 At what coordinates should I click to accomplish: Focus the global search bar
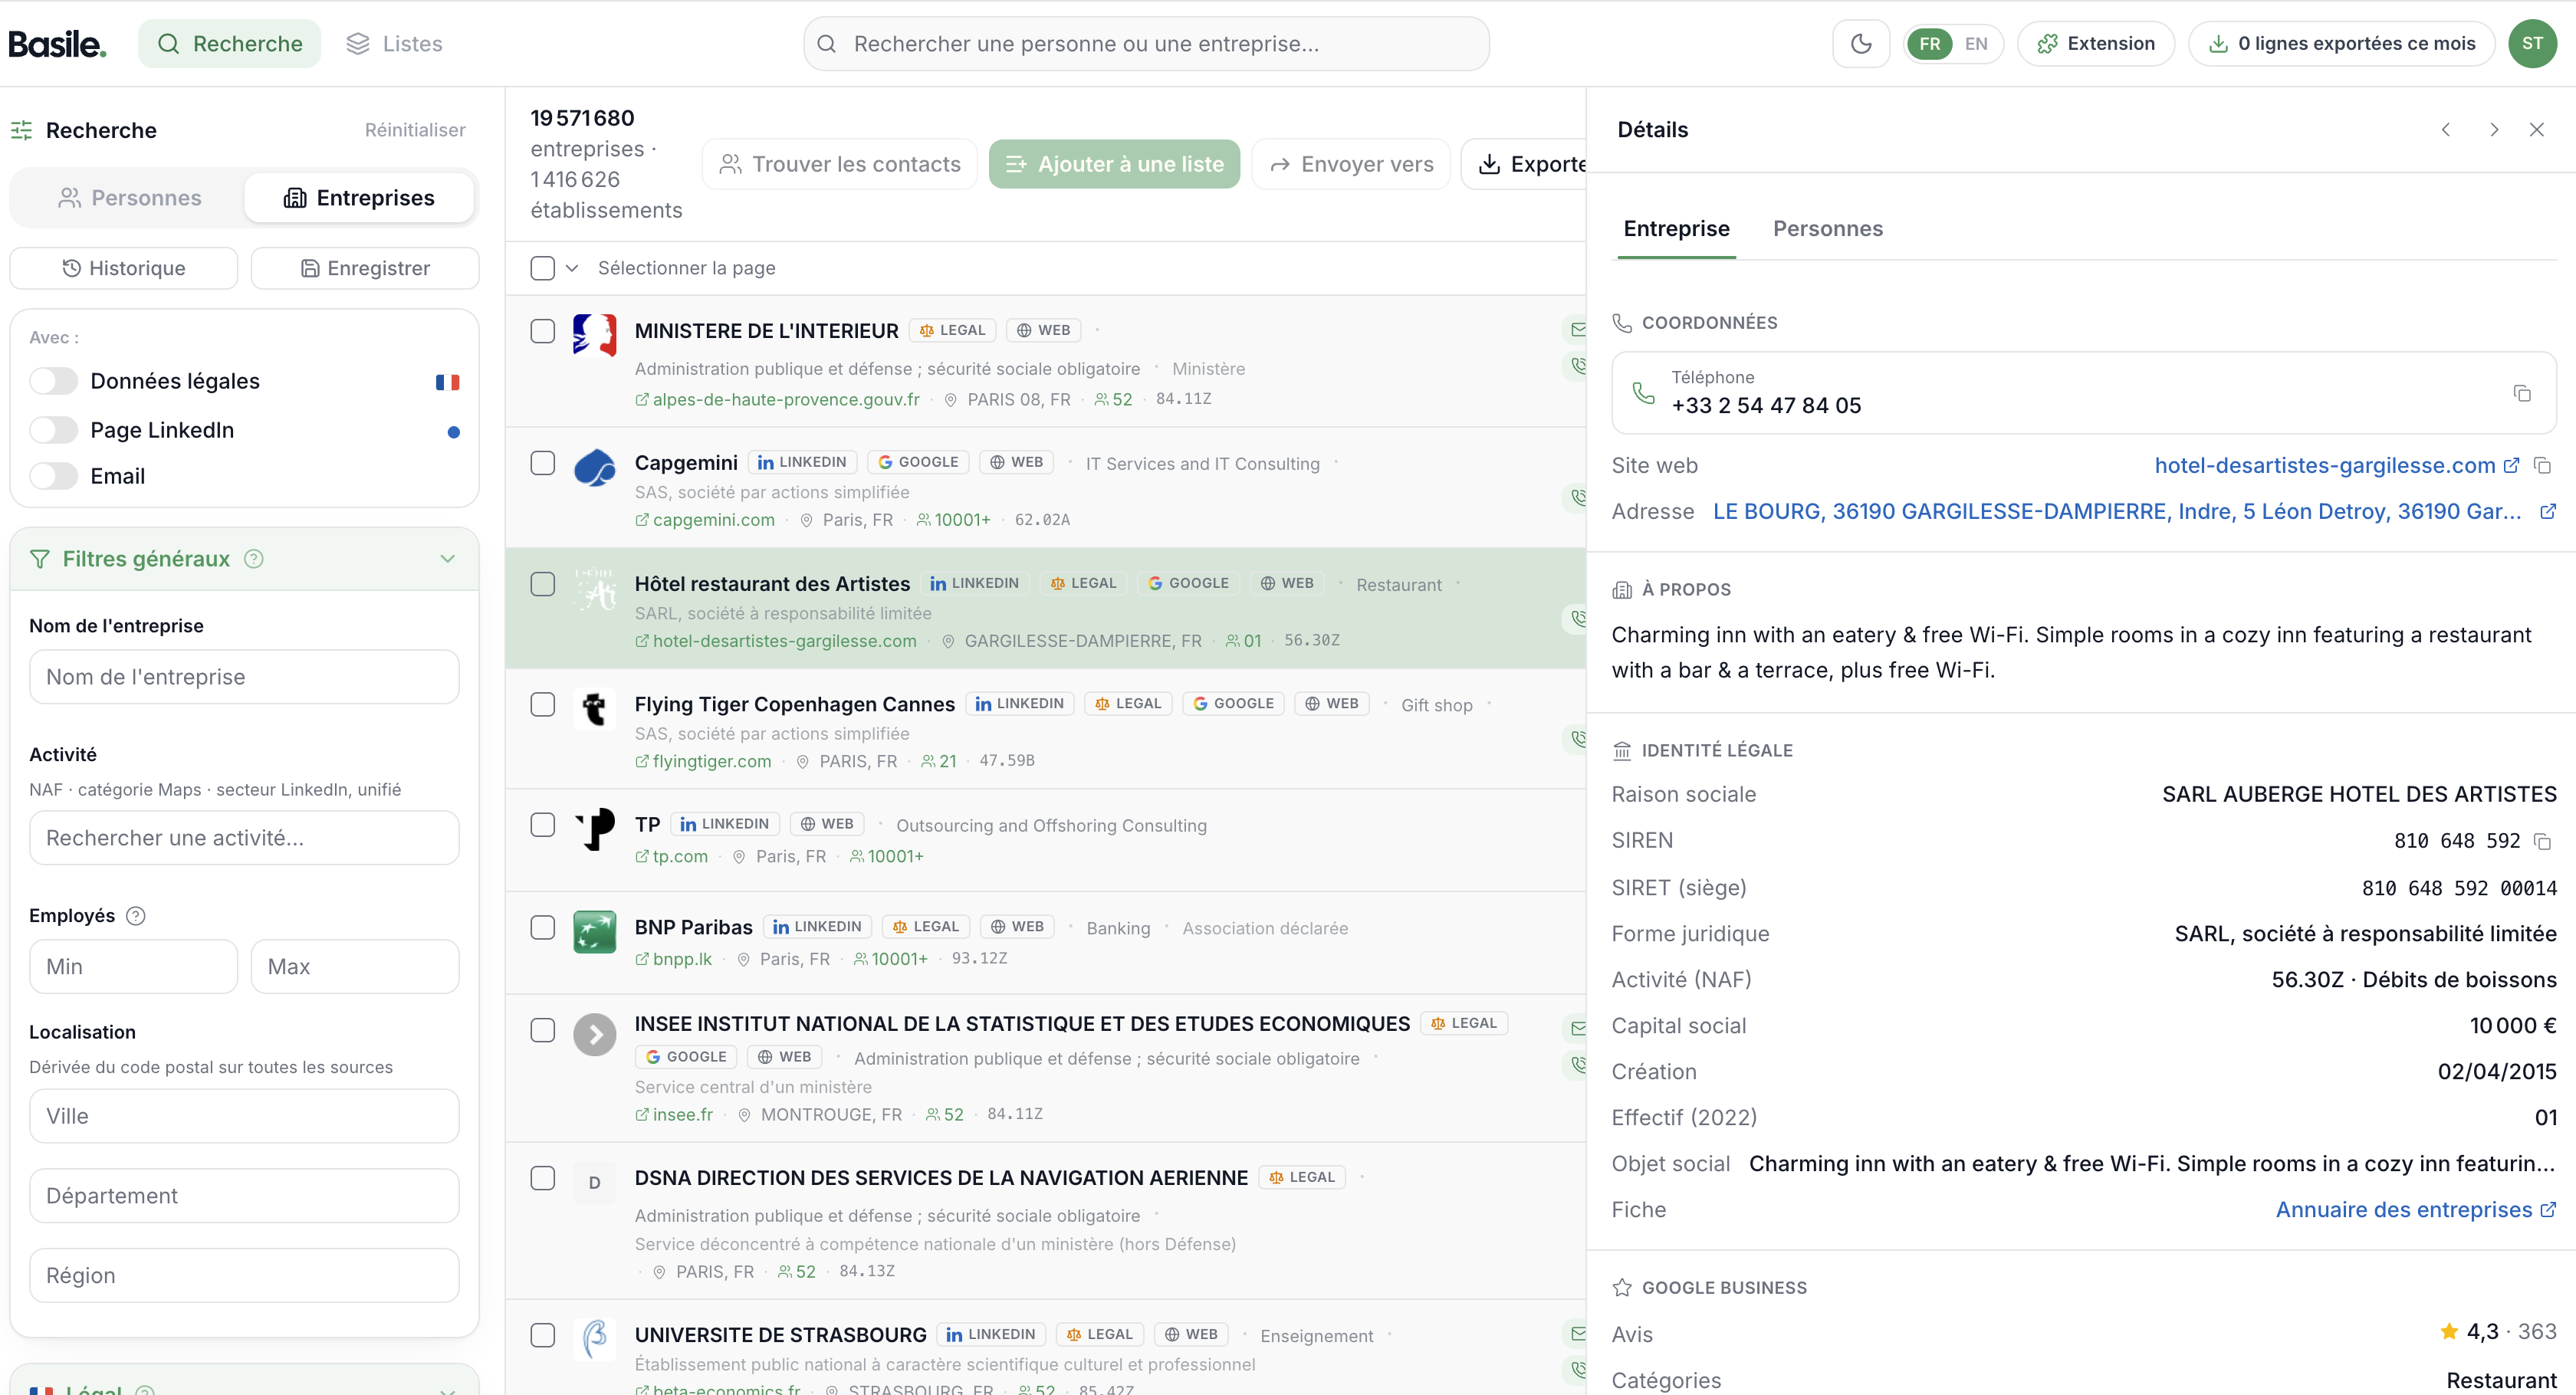(1146, 44)
